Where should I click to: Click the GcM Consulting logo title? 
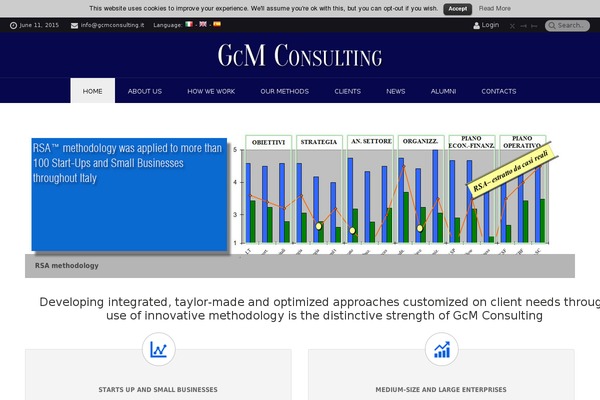point(300,55)
